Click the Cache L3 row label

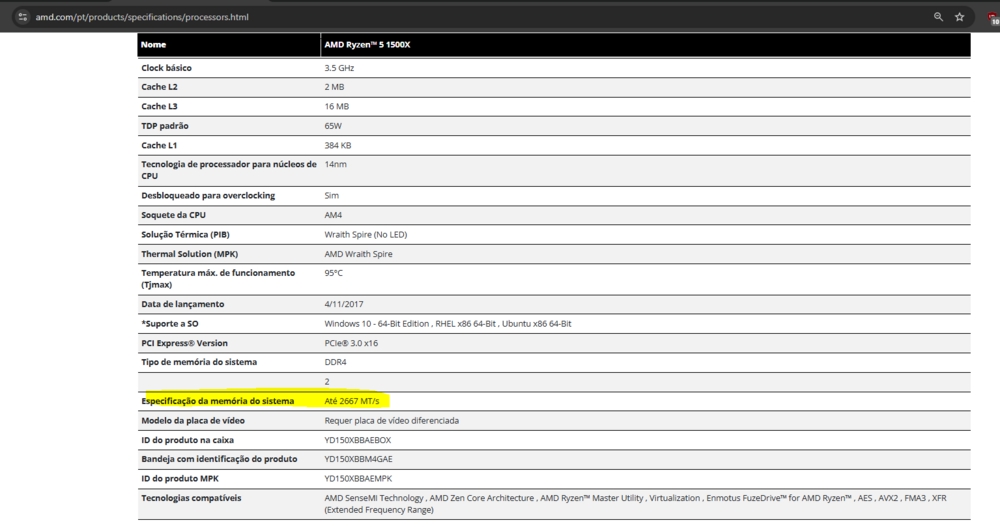coord(159,106)
